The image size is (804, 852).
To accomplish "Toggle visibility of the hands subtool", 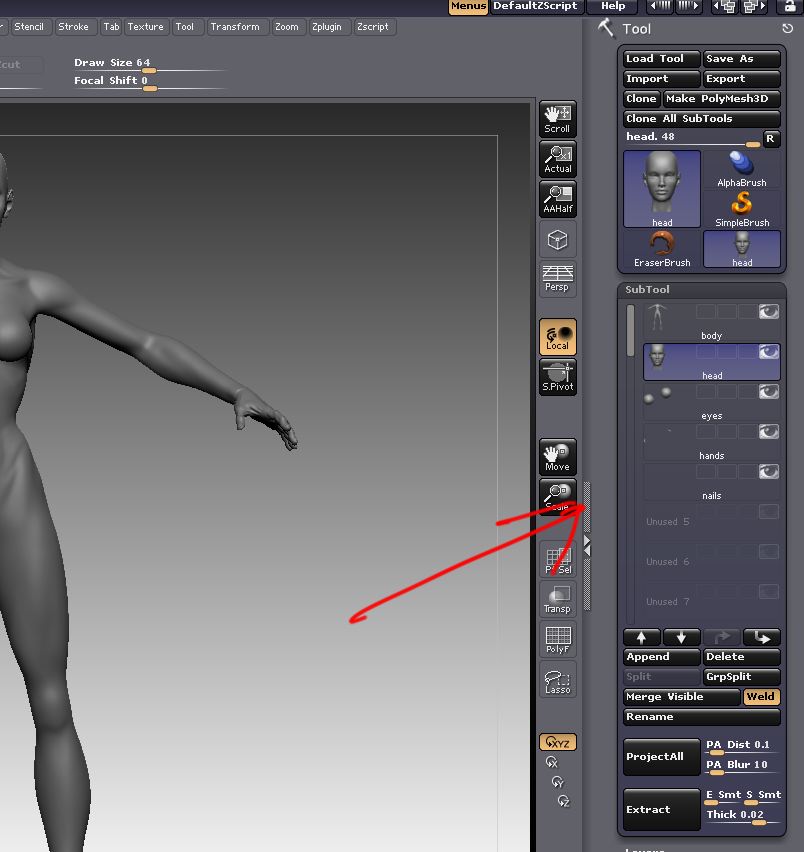I will 768,432.
